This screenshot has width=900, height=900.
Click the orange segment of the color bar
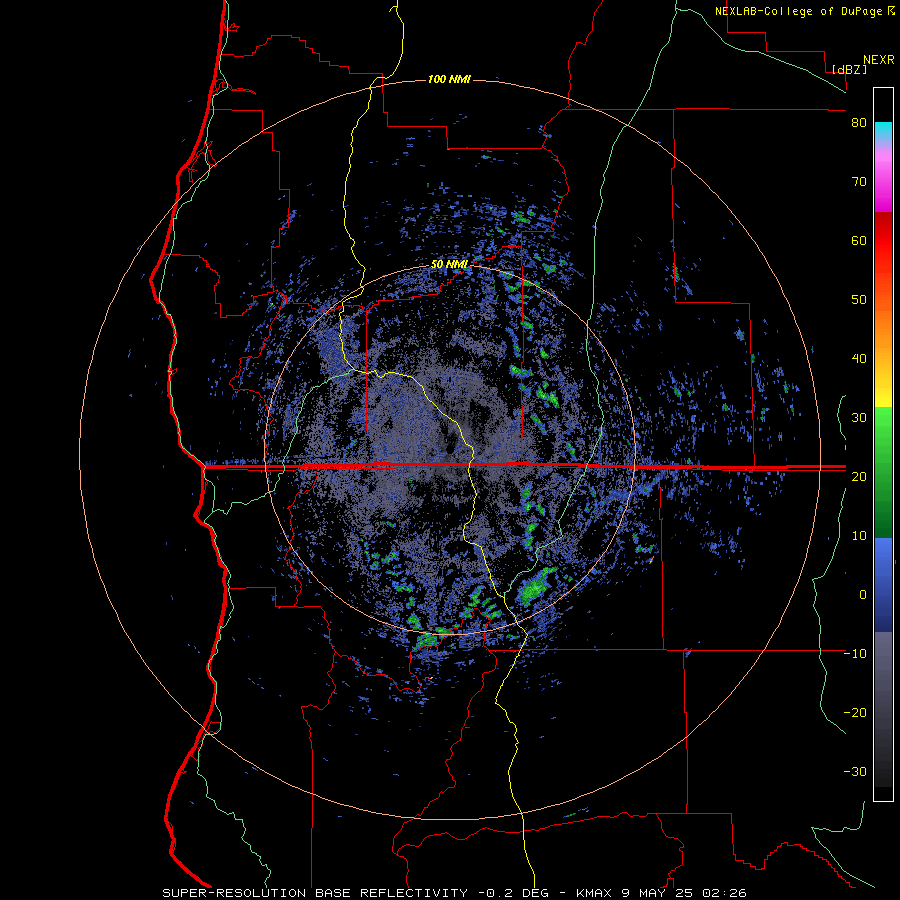(x=883, y=327)
